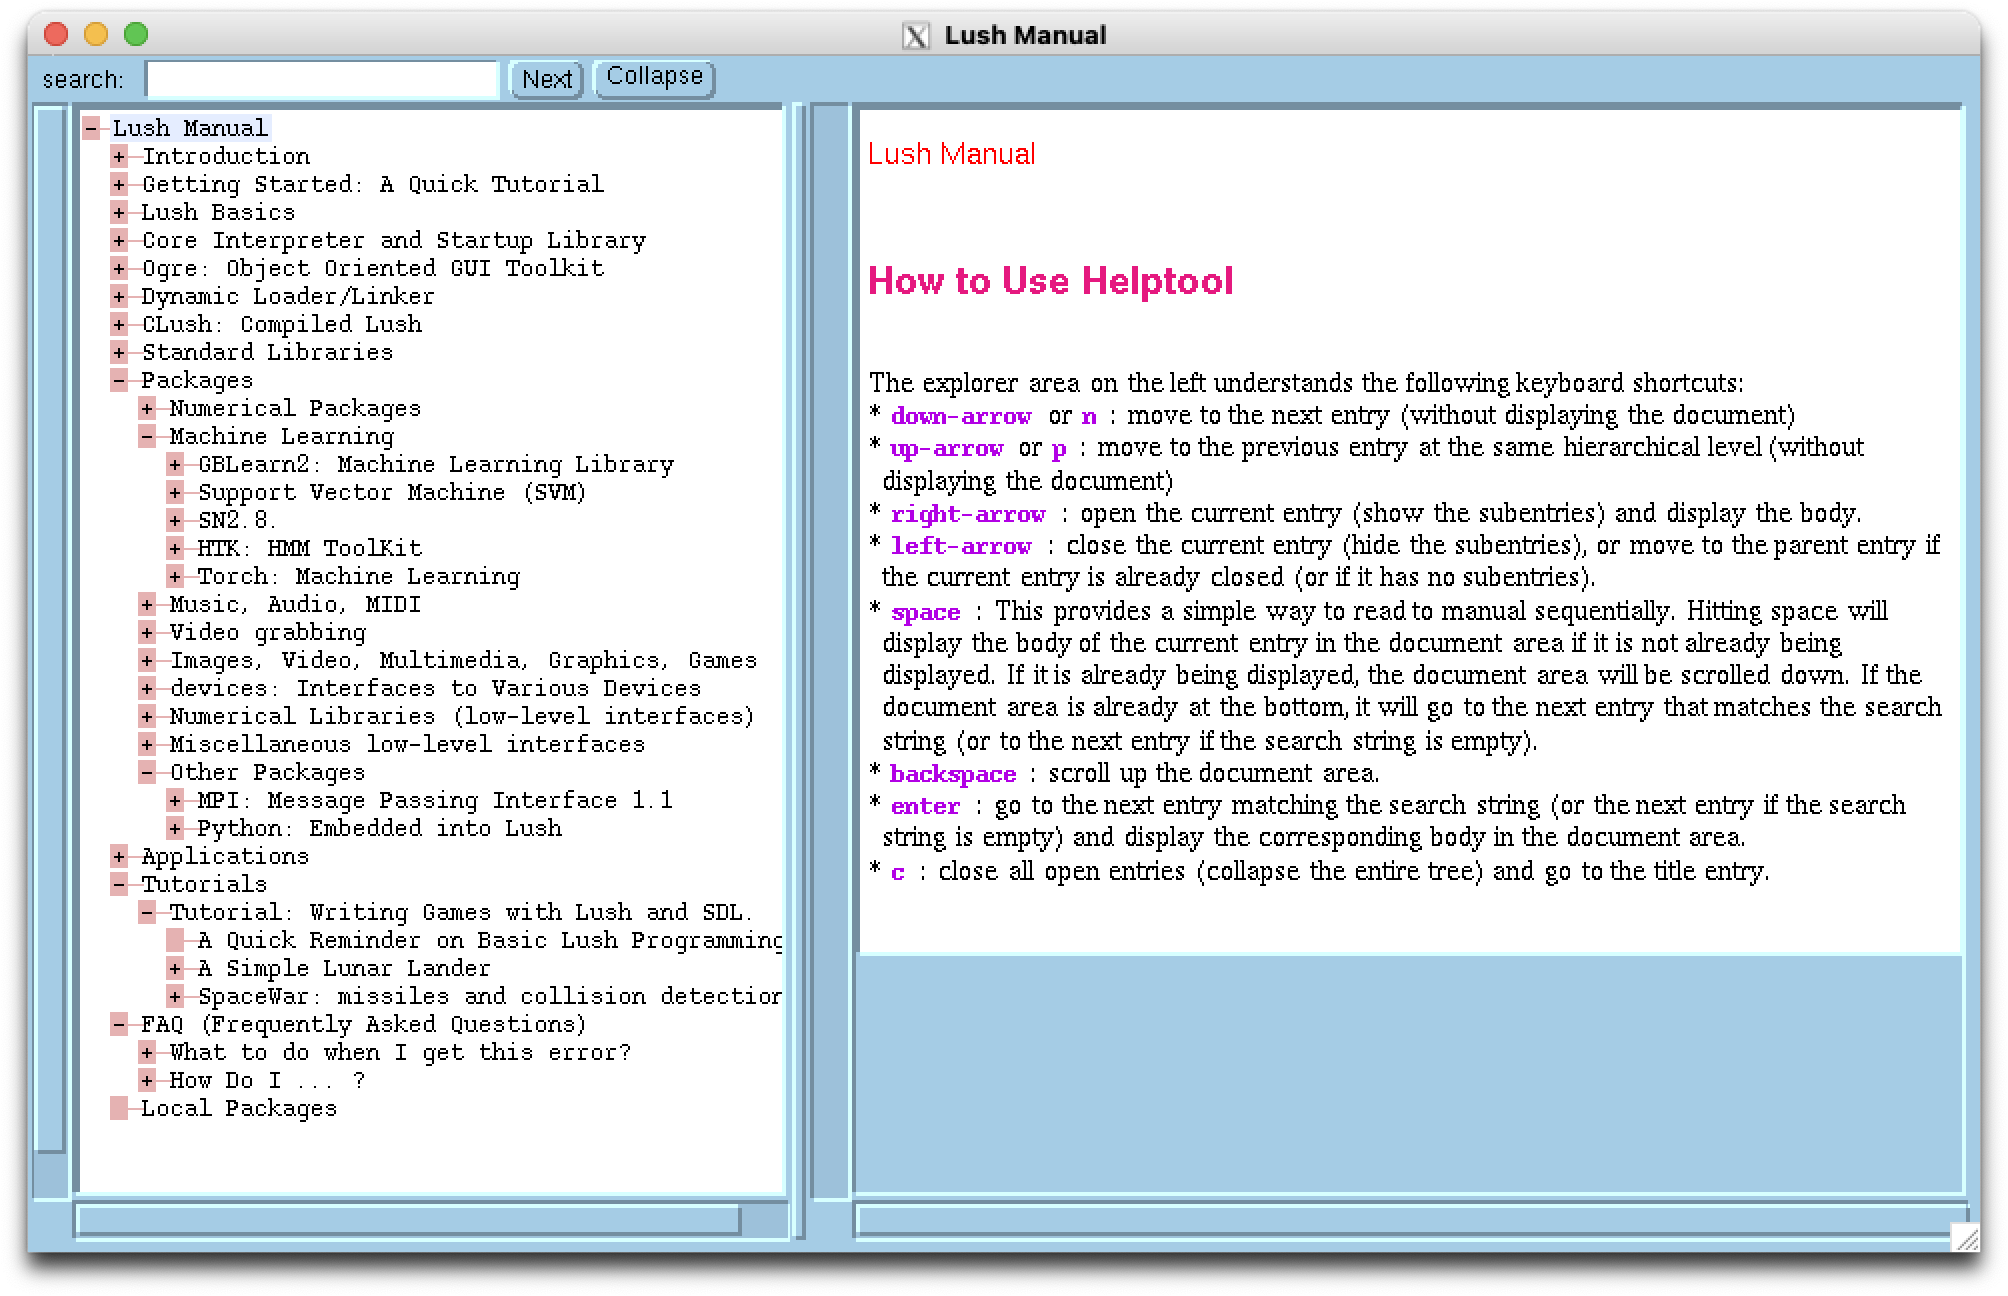The height and width of the screenshot is (1296, 2008).
Task: Click the Collapse button
Action: [655, 77]
